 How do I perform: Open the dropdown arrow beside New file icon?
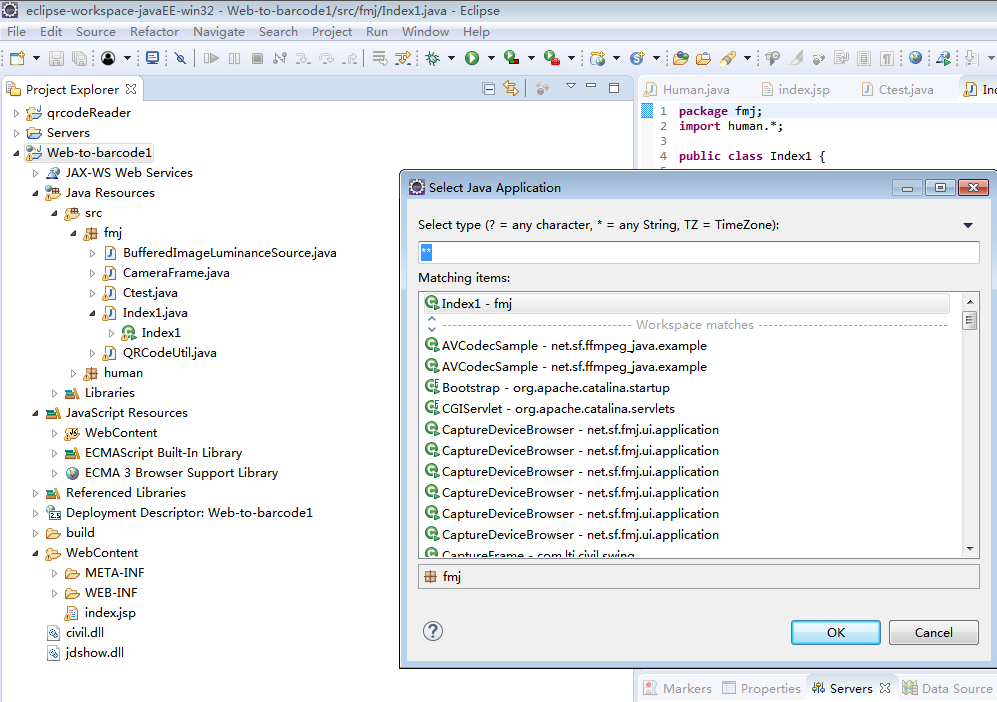[x=36, y=58]
